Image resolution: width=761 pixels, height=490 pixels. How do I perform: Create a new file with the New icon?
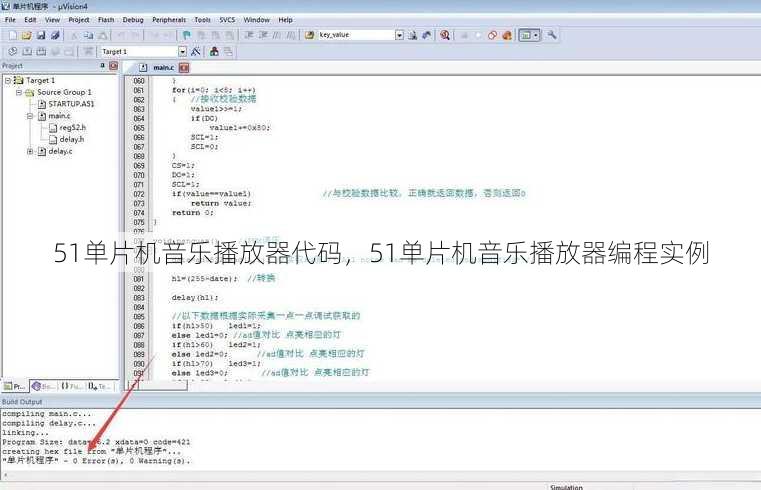pyautogui.click(x=13, y=35)
